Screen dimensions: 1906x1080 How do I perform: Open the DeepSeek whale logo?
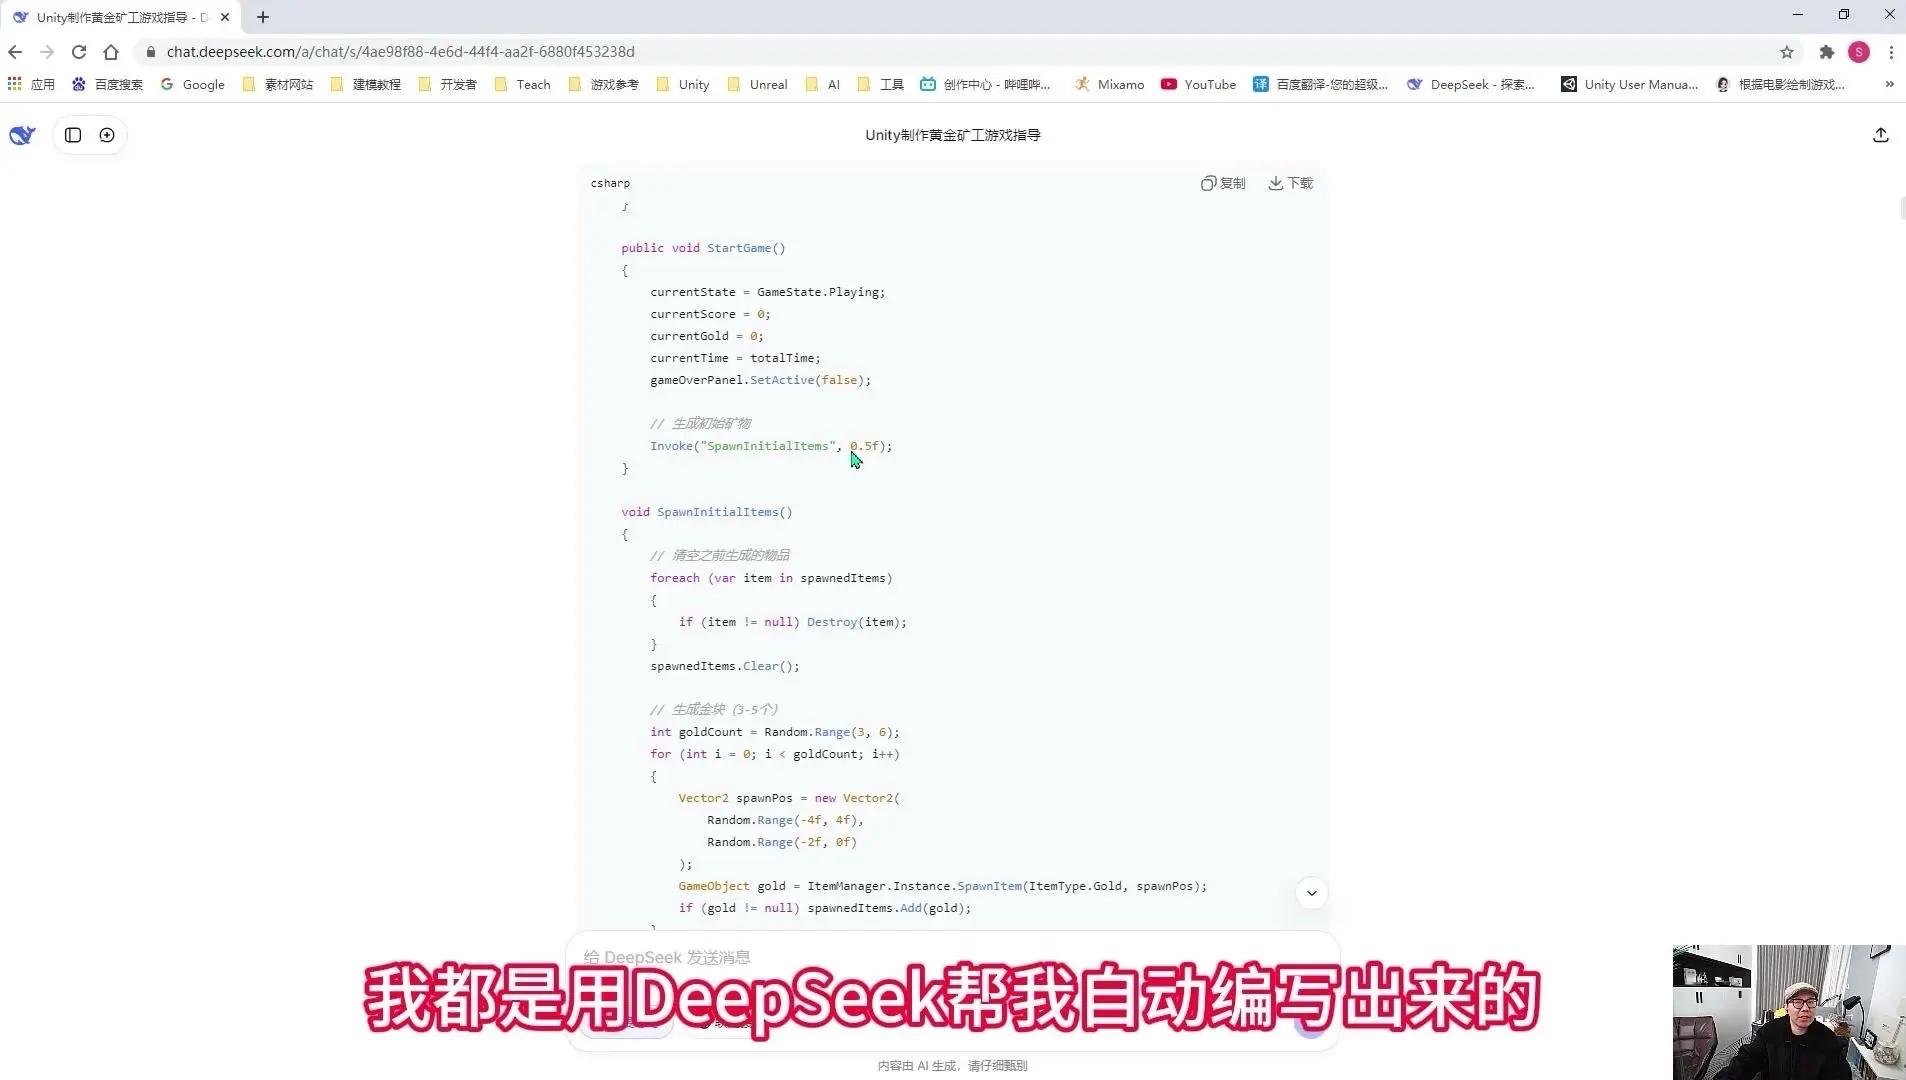(22, 135)
